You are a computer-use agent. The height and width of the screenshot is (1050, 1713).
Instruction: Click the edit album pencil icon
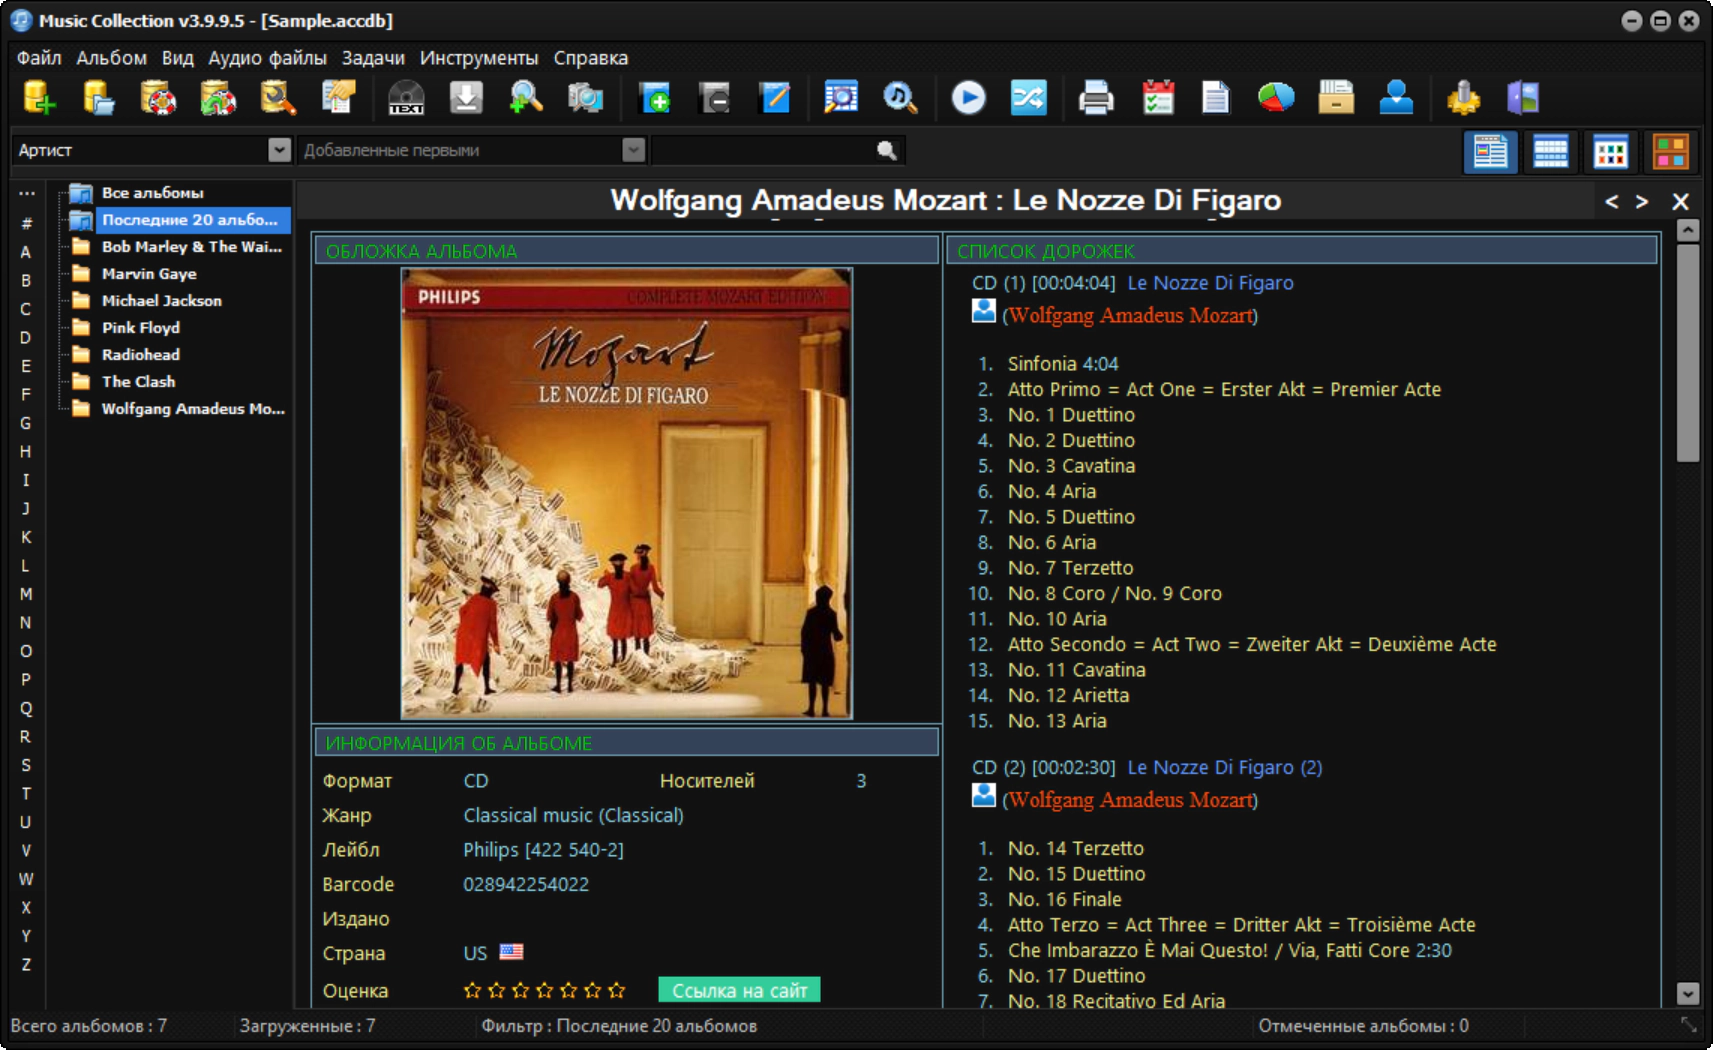click(775, 98)
